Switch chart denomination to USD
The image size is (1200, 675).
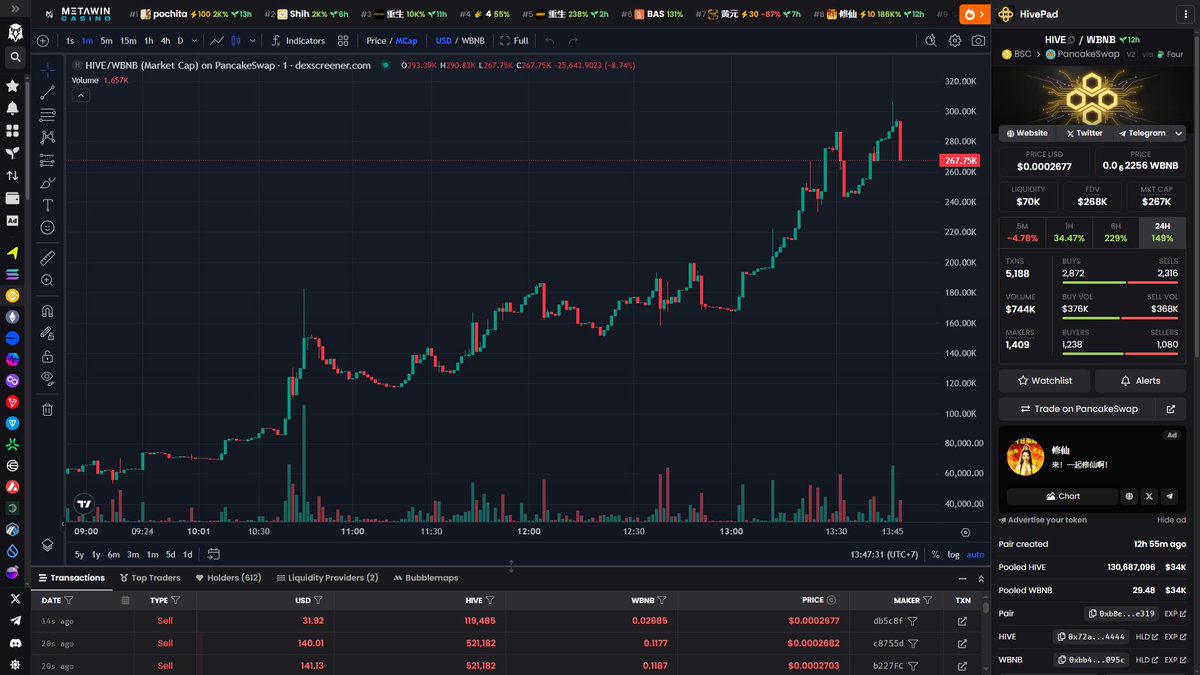(443, 41)
